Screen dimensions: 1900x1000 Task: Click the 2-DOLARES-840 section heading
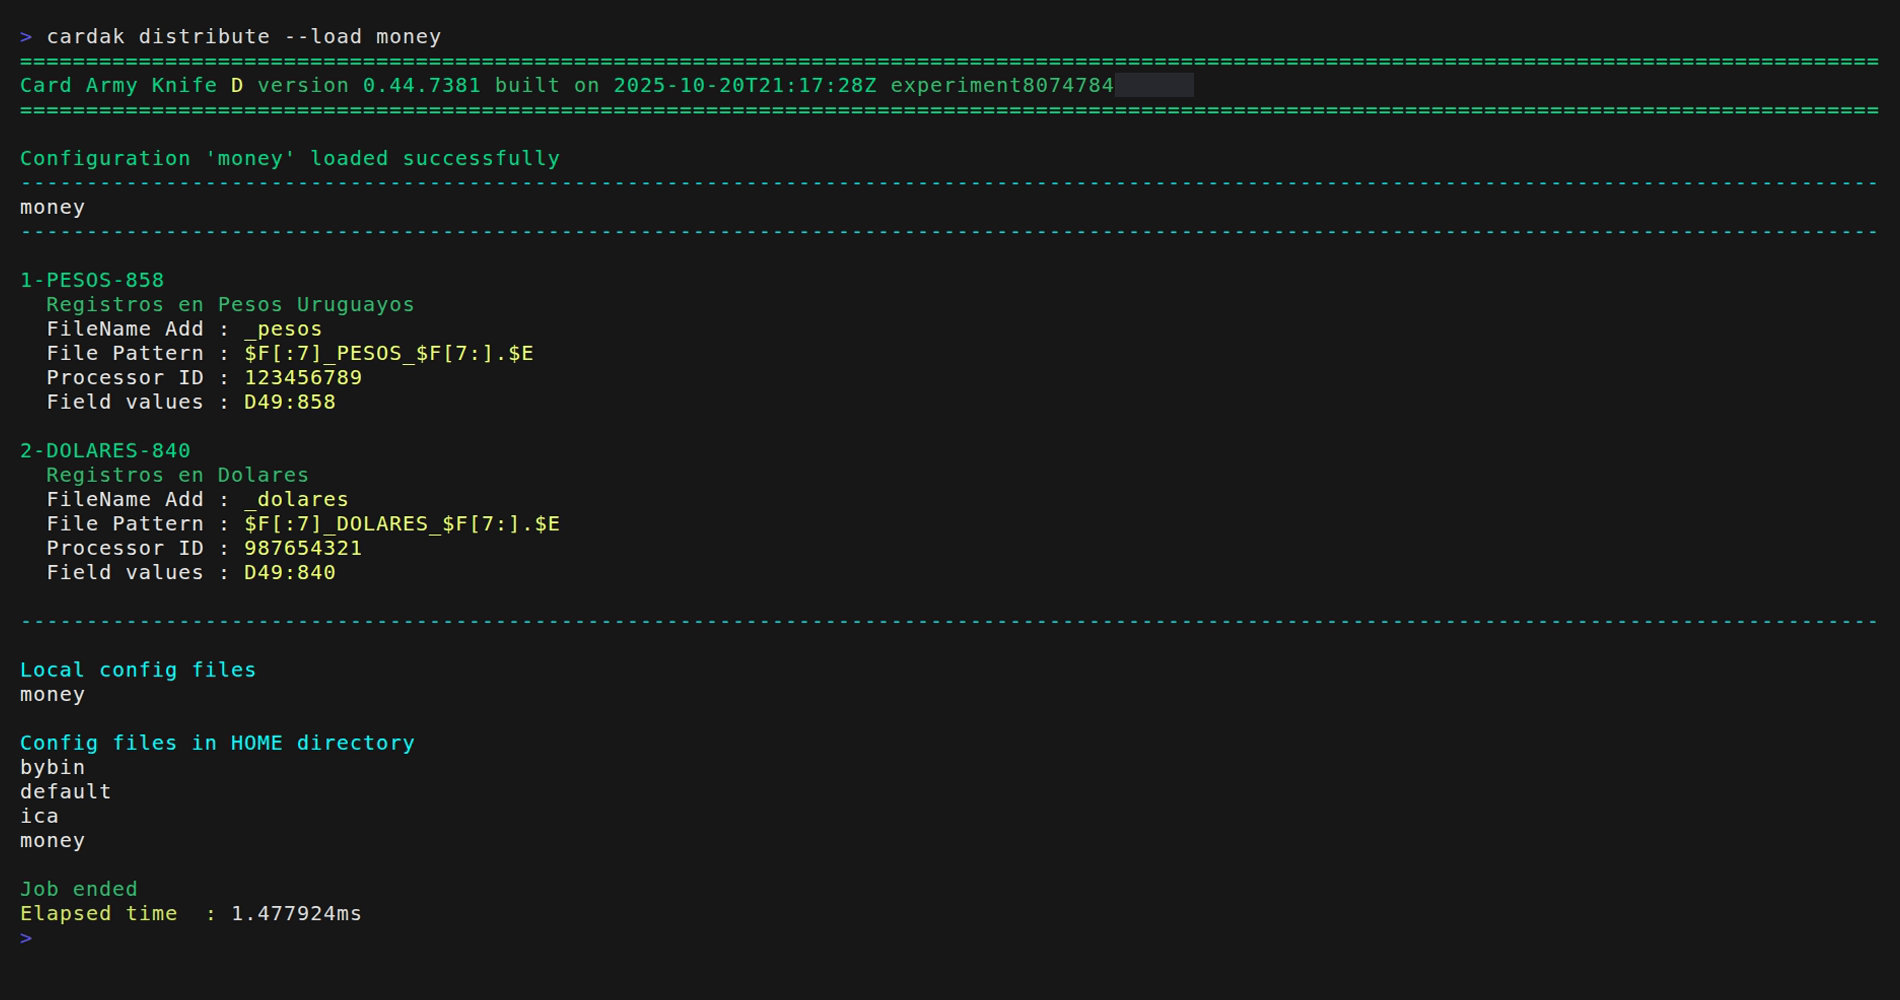(x=105, y=451)
